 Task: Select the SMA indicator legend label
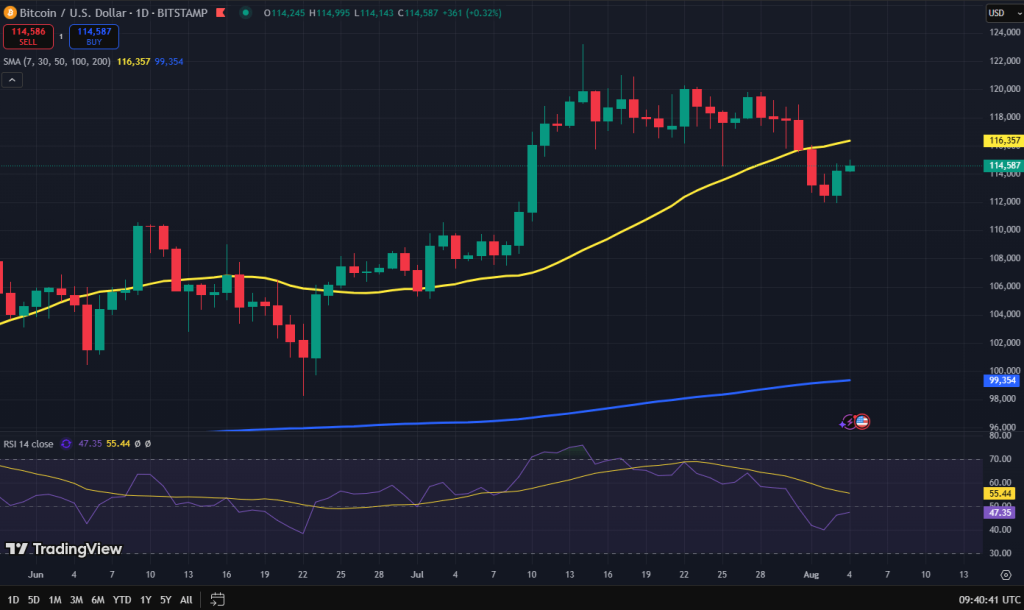click(57, 61)
